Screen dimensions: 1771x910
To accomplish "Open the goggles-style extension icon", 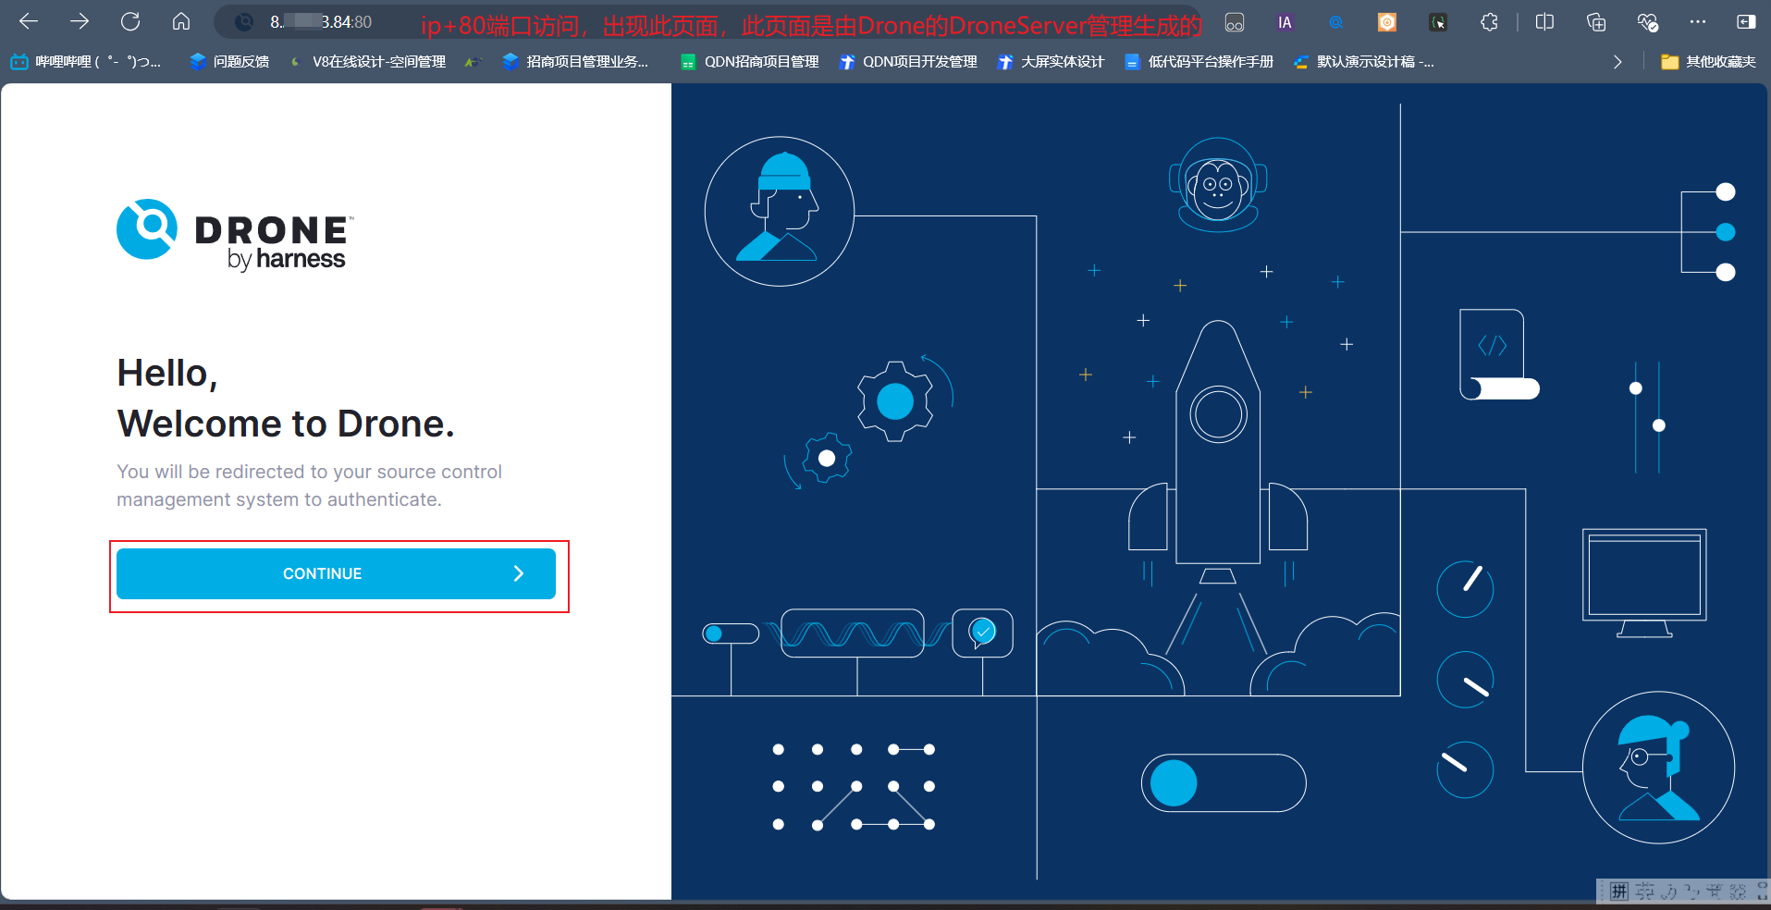I will coord(1235,22).
